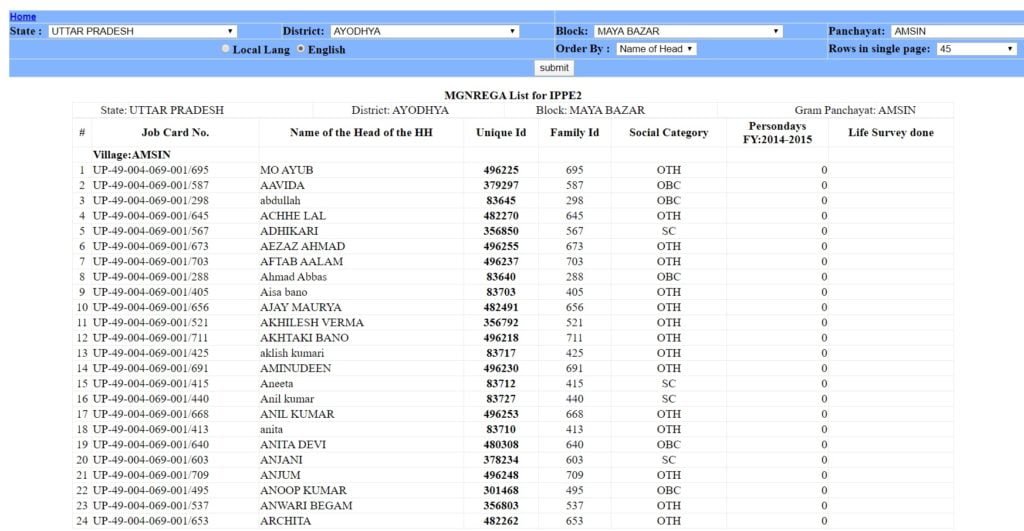This screenshot has width=1024, height=531.
Task: Click the name aklish kumari
Action: point(292,353)
